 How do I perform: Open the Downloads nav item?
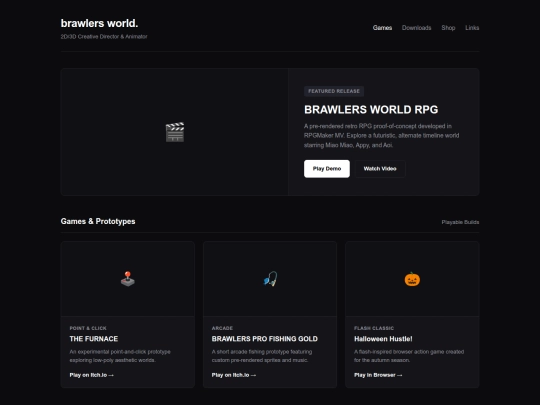click(x=416, y=28)
